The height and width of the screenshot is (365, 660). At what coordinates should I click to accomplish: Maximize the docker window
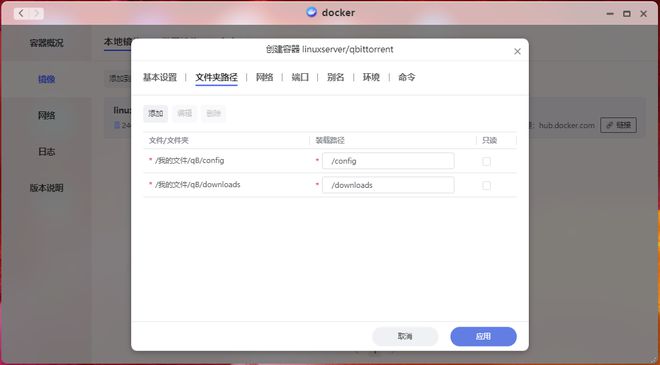[x=627, y=13]
